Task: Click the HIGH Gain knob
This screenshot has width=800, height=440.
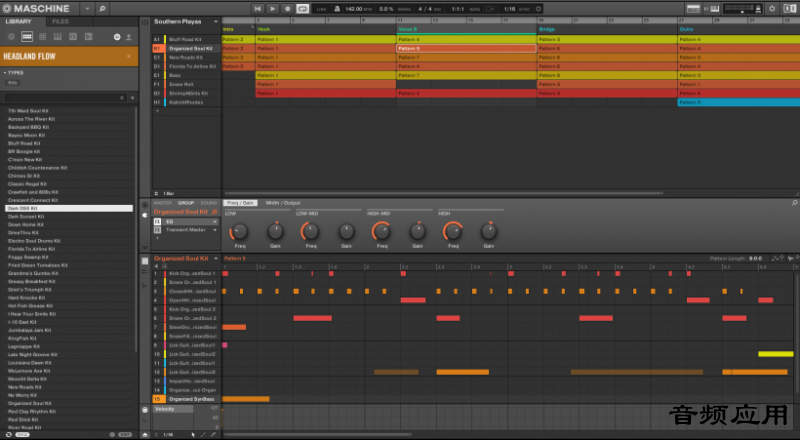Action: coord(488,232)
